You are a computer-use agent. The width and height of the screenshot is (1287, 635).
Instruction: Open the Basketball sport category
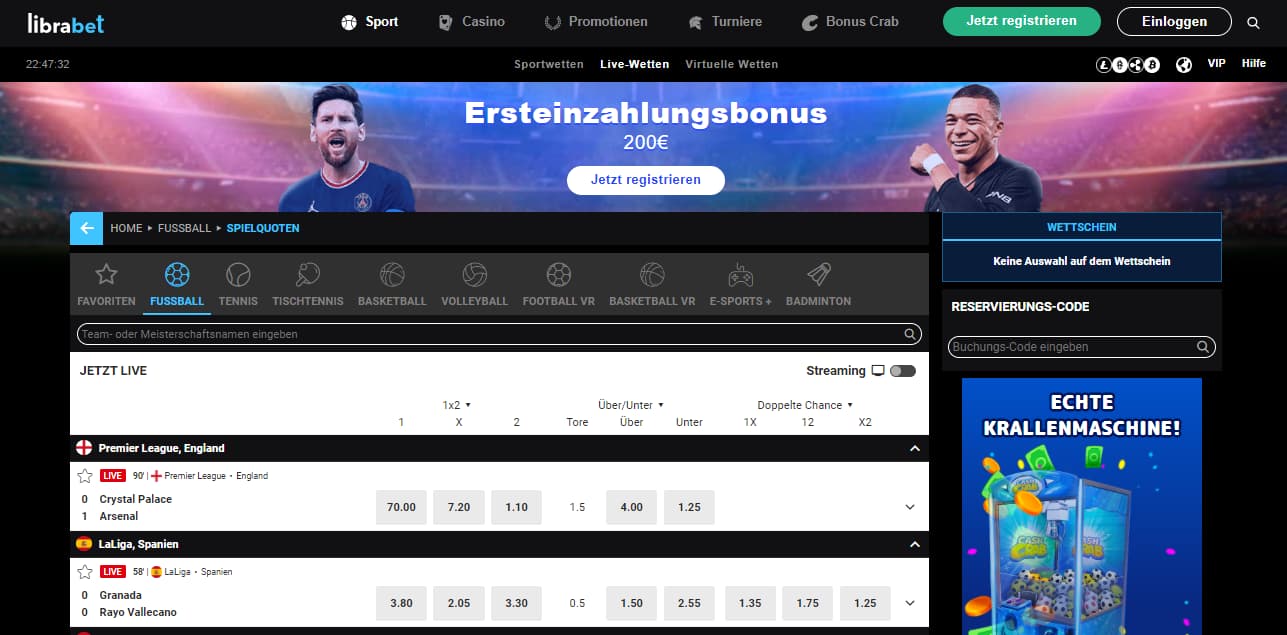(392, 283)
